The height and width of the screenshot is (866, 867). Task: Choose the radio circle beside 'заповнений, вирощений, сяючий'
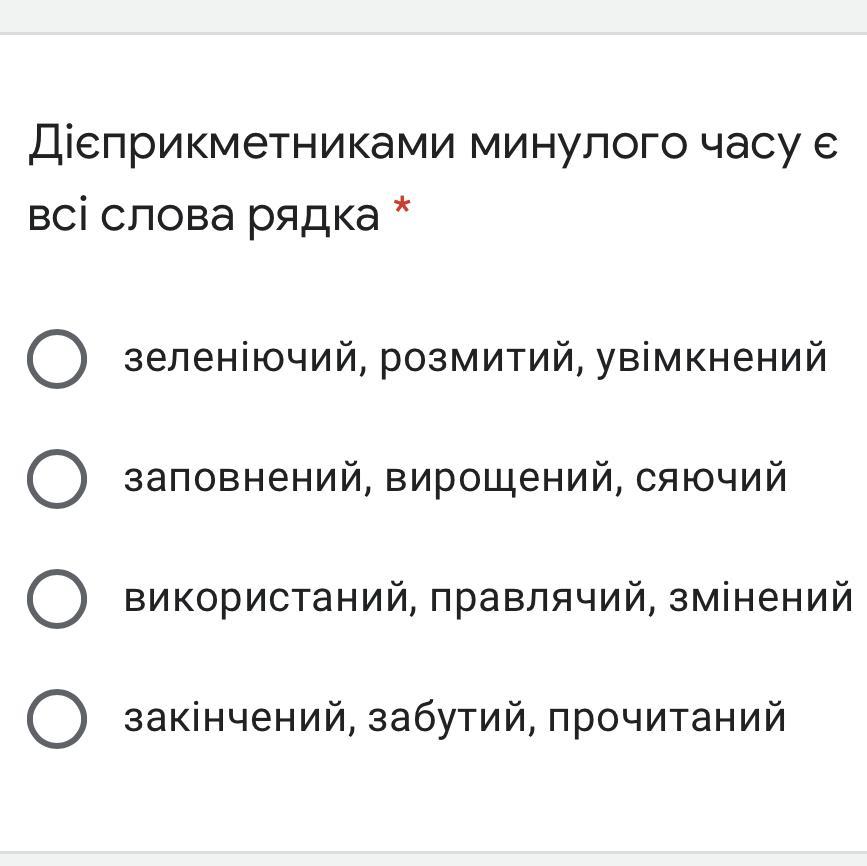click(x=56, y=478)
